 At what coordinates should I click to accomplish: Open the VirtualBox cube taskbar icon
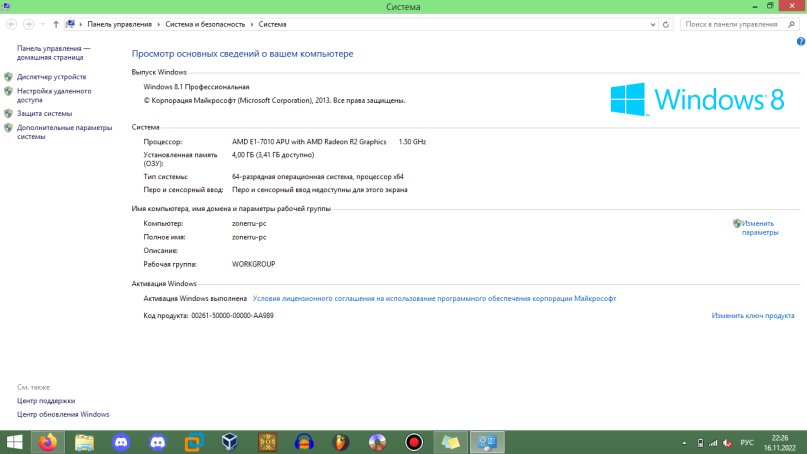click(230, 442)
